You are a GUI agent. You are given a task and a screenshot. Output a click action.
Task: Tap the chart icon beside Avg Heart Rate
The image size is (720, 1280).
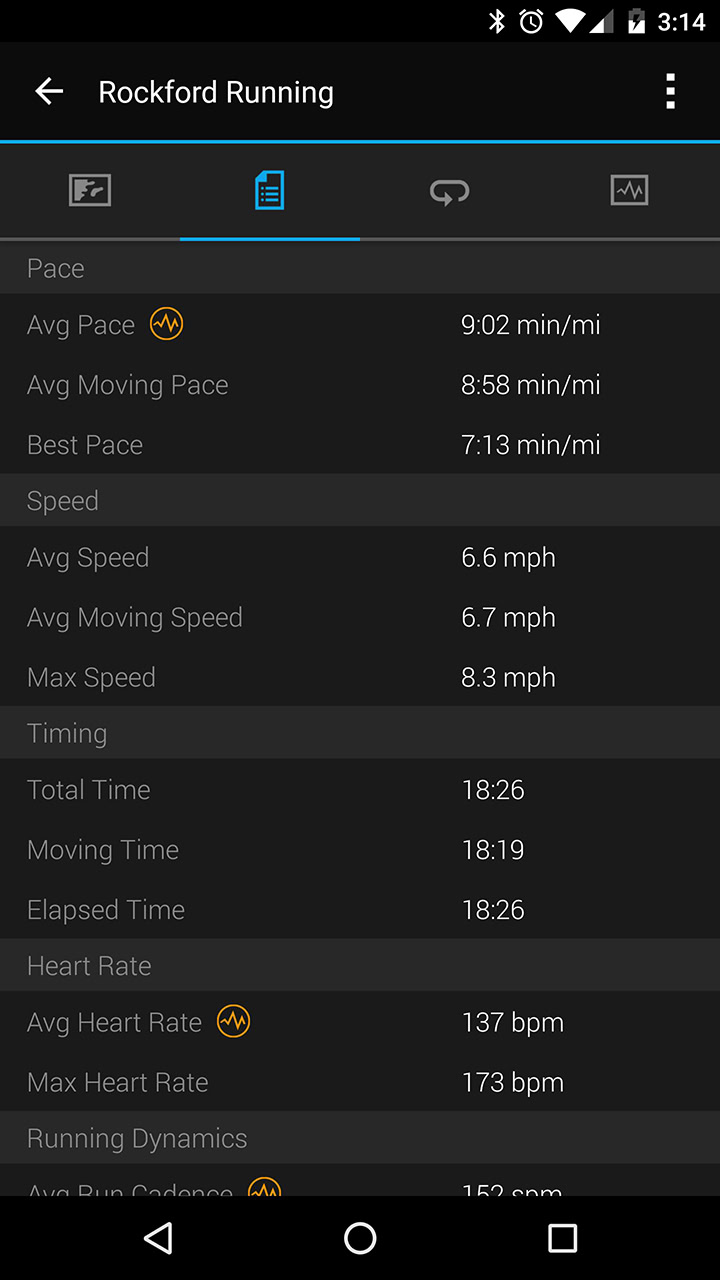coord(234,1021)
